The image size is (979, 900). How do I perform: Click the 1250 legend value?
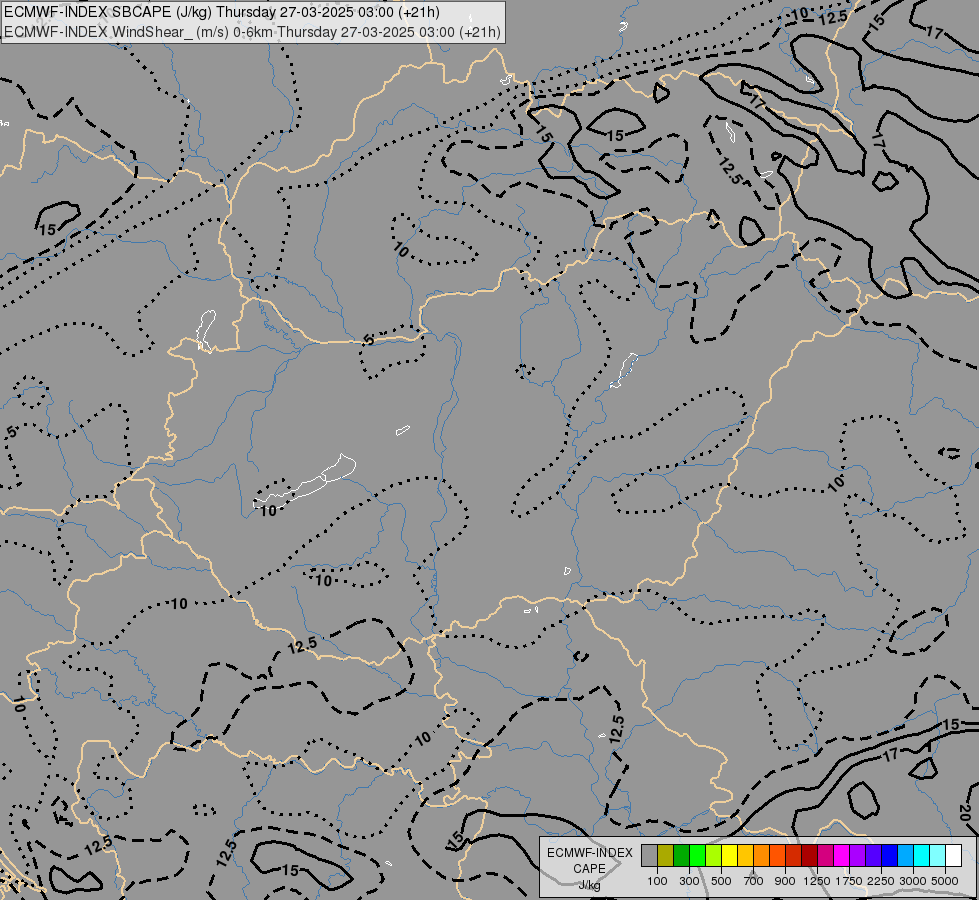pos(817,881)
